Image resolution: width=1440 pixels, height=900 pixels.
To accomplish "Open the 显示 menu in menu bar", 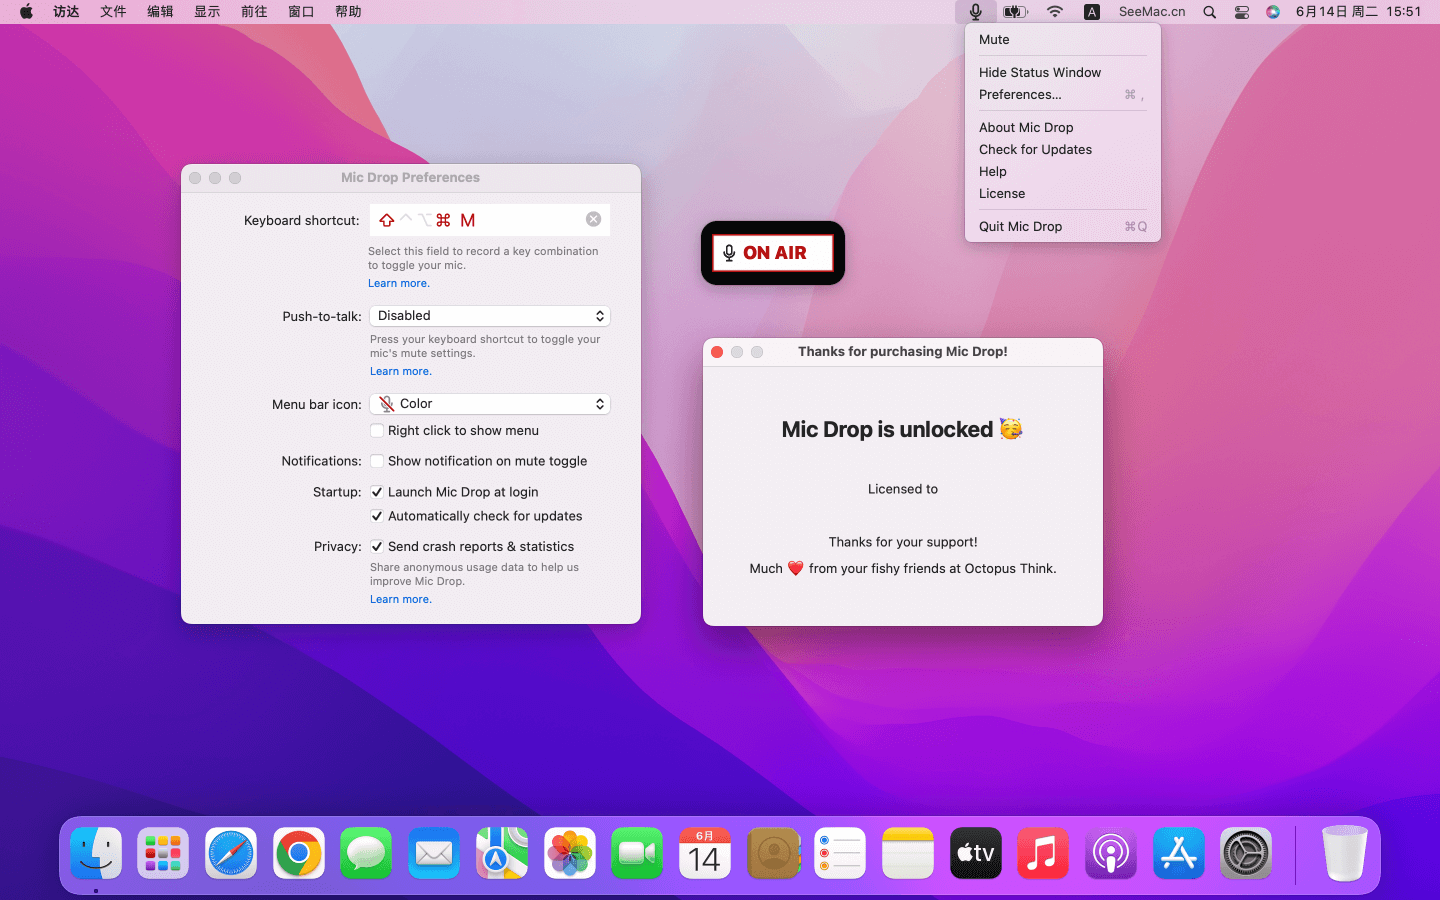I will click(x=207, y=12).
